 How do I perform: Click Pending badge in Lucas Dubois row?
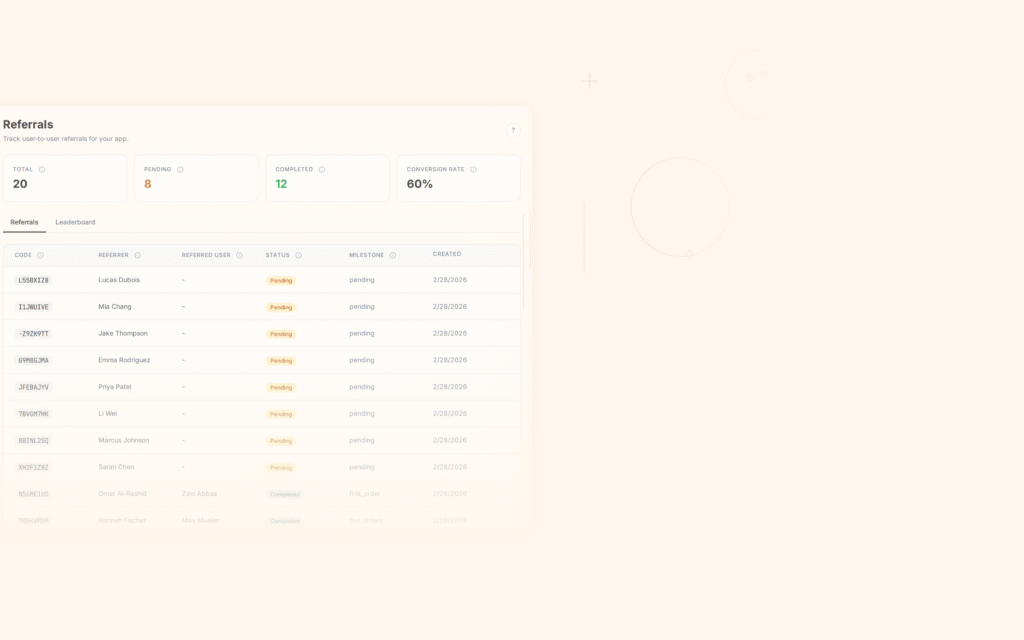[281, 280]
